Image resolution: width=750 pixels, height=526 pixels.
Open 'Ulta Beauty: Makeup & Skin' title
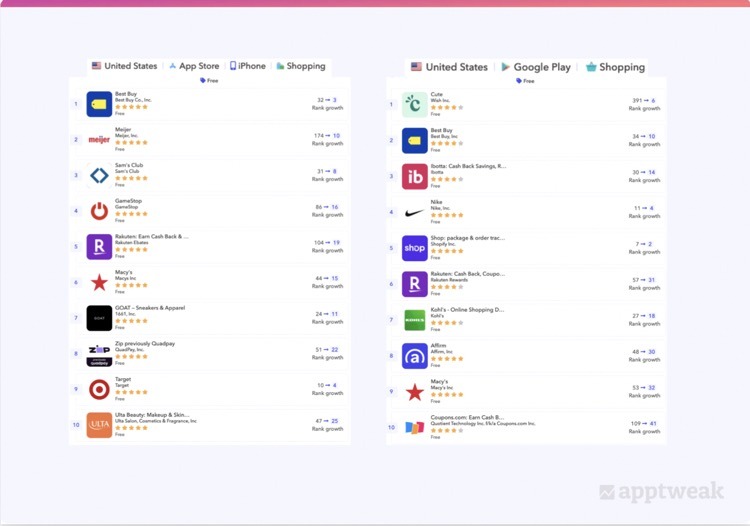coord(152,415)
